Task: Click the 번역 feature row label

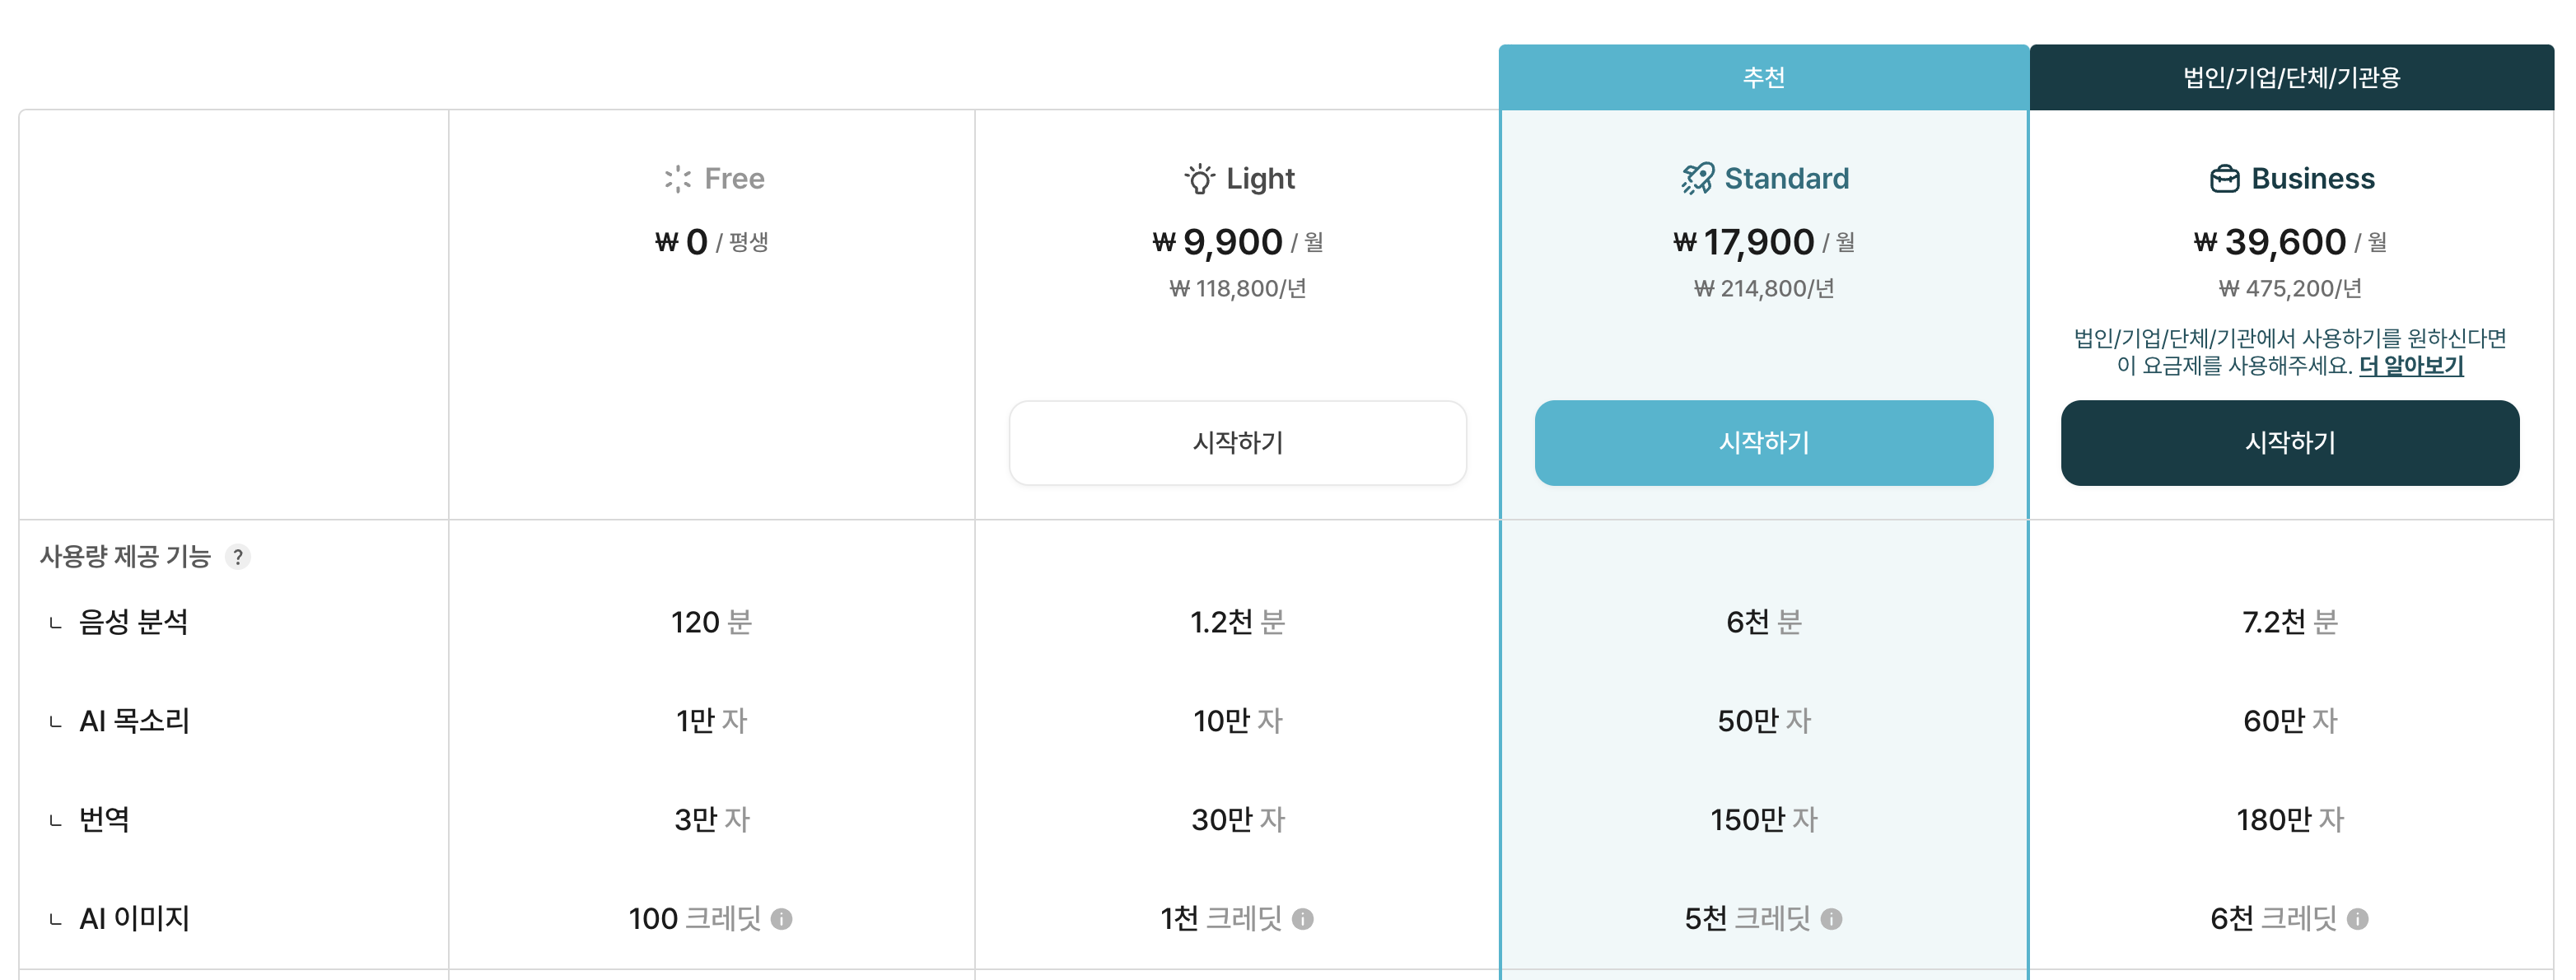Action: click(x=104, y=820)
